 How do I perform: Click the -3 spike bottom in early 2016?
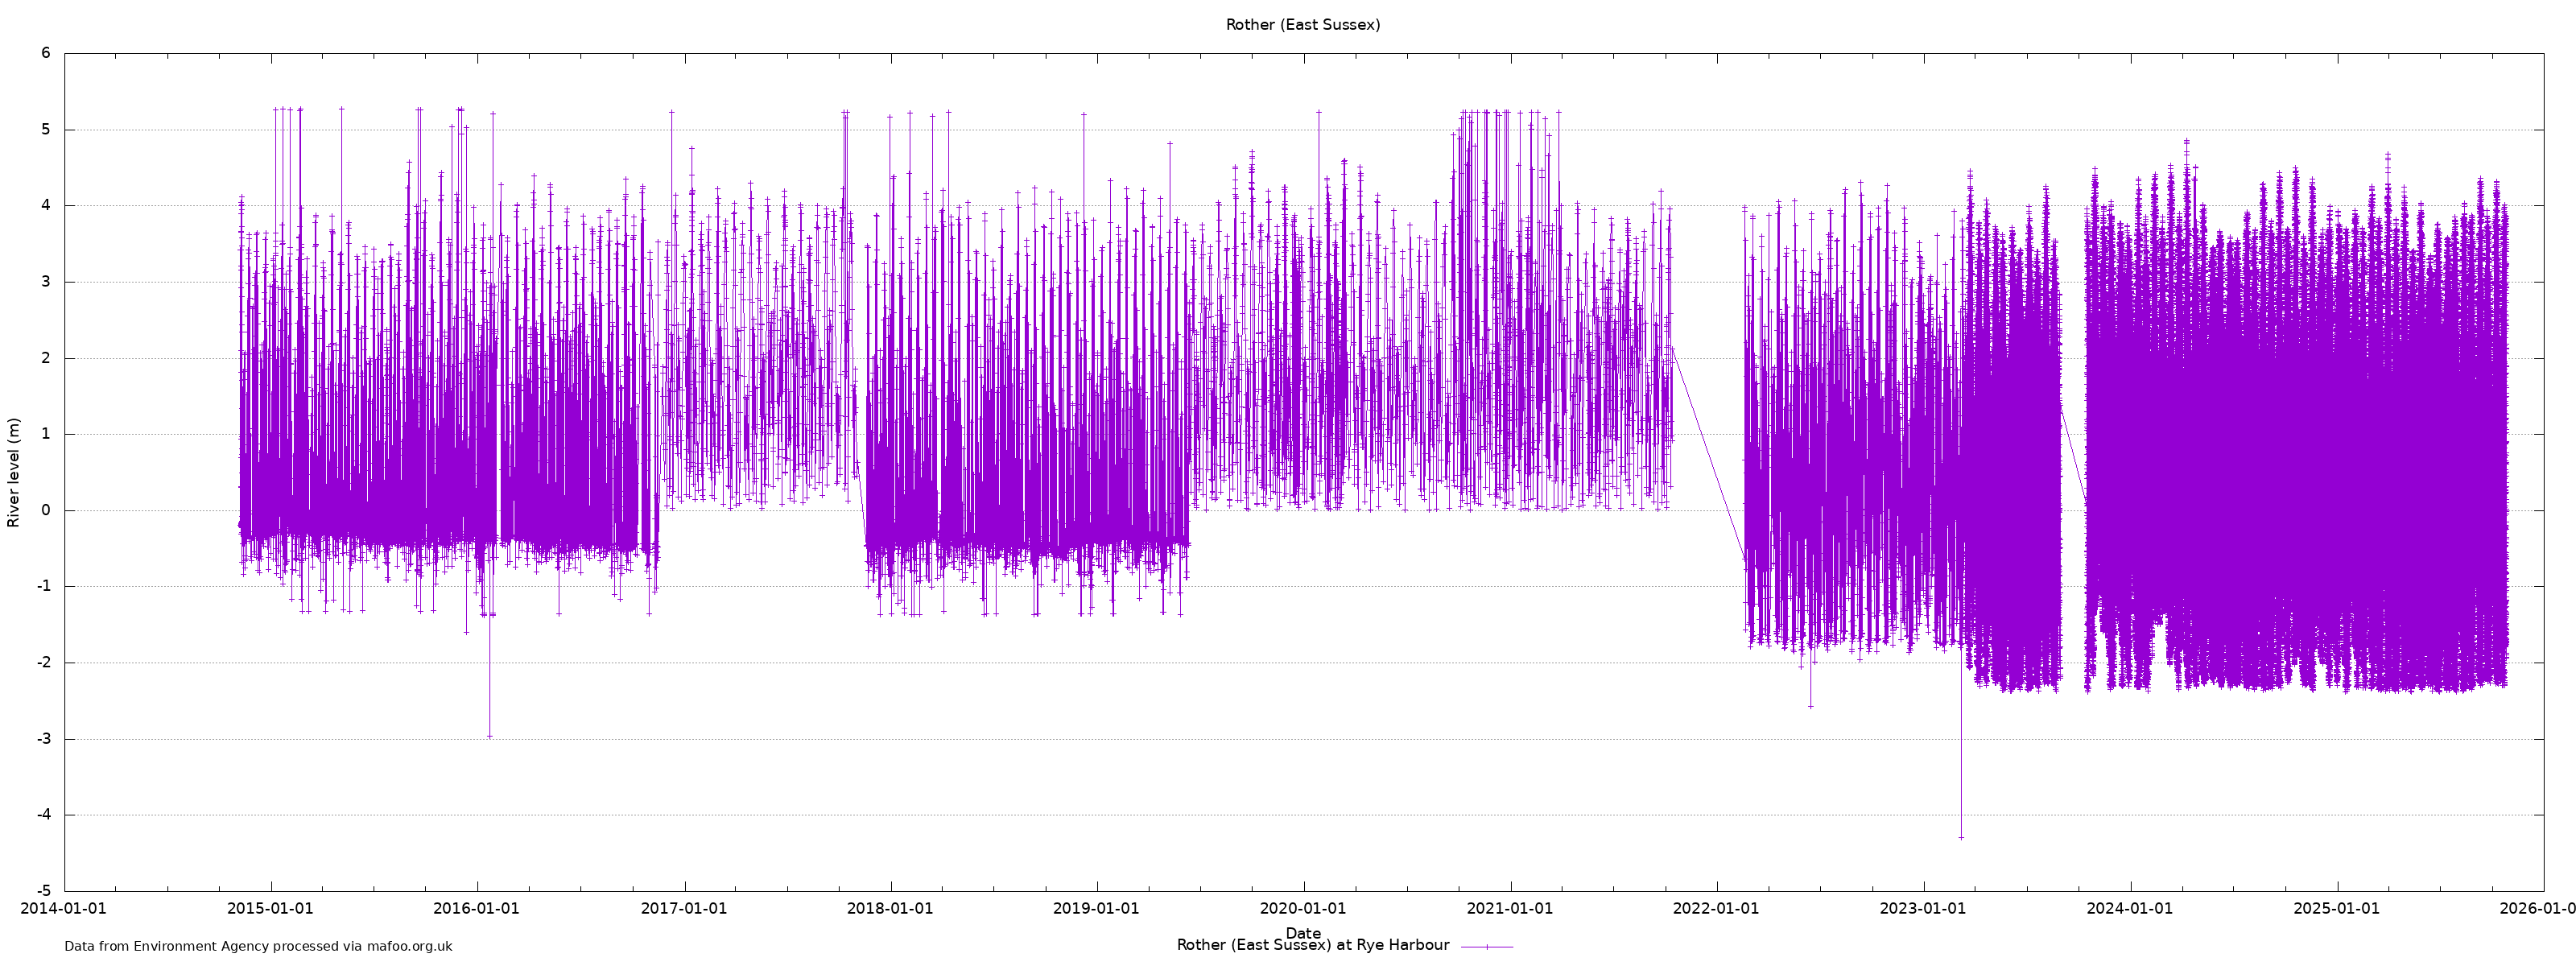(489, 736)
